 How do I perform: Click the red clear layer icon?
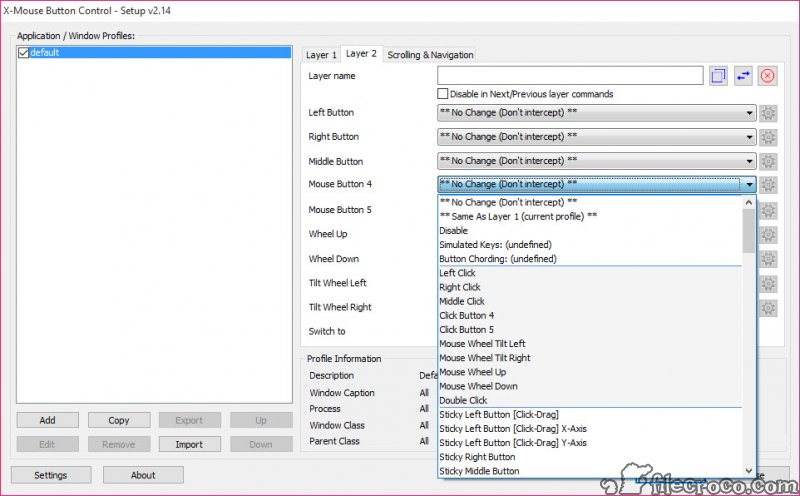[x=767, y=76]
